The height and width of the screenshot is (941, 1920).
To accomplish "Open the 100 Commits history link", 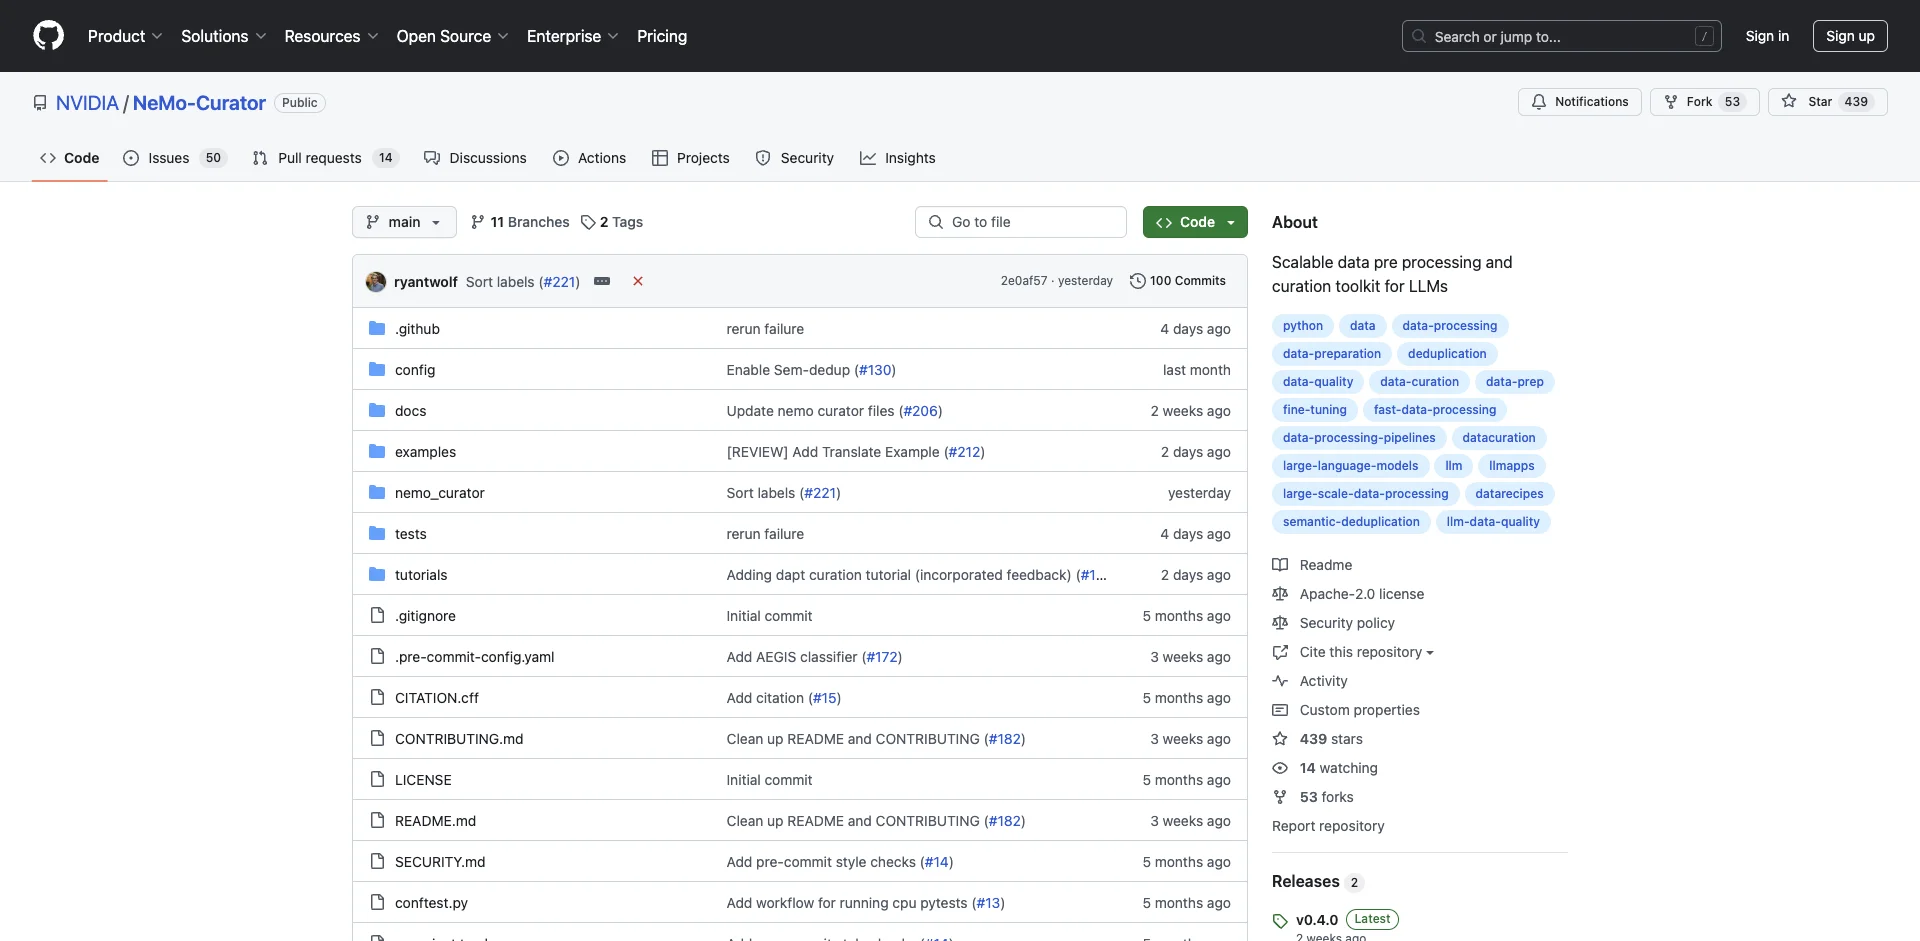I will (1177, 281).
